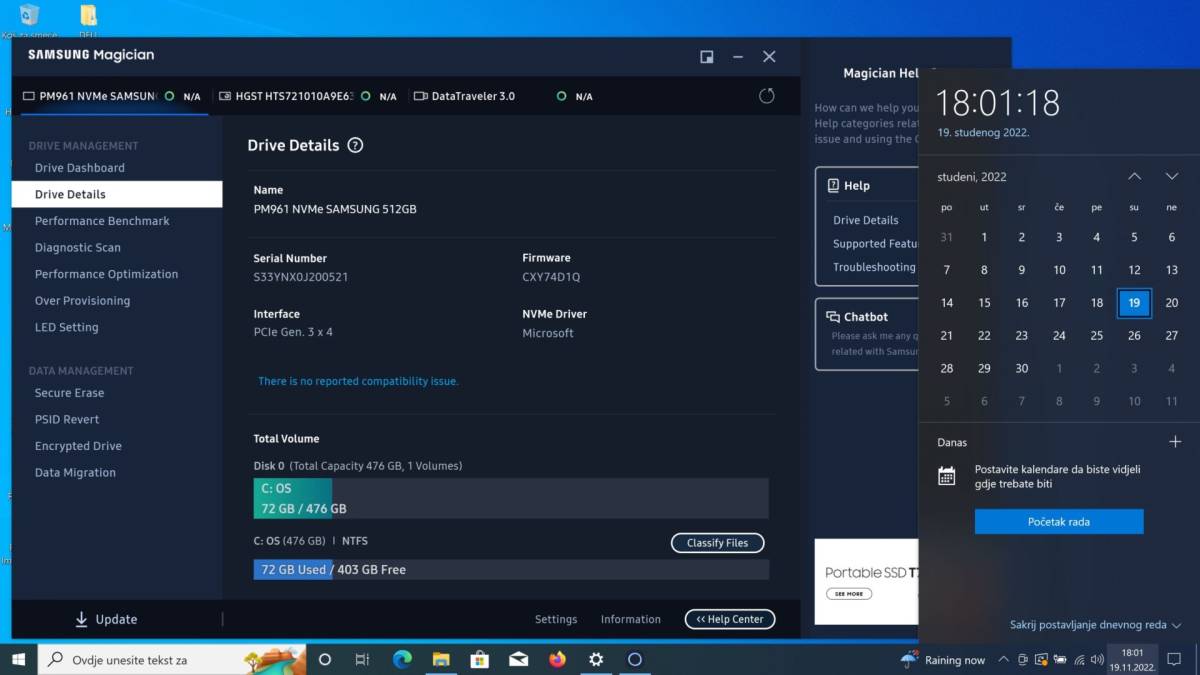Open the Raining now weather widget
The image size is (1200, 675).
click(x=943, y=659)
